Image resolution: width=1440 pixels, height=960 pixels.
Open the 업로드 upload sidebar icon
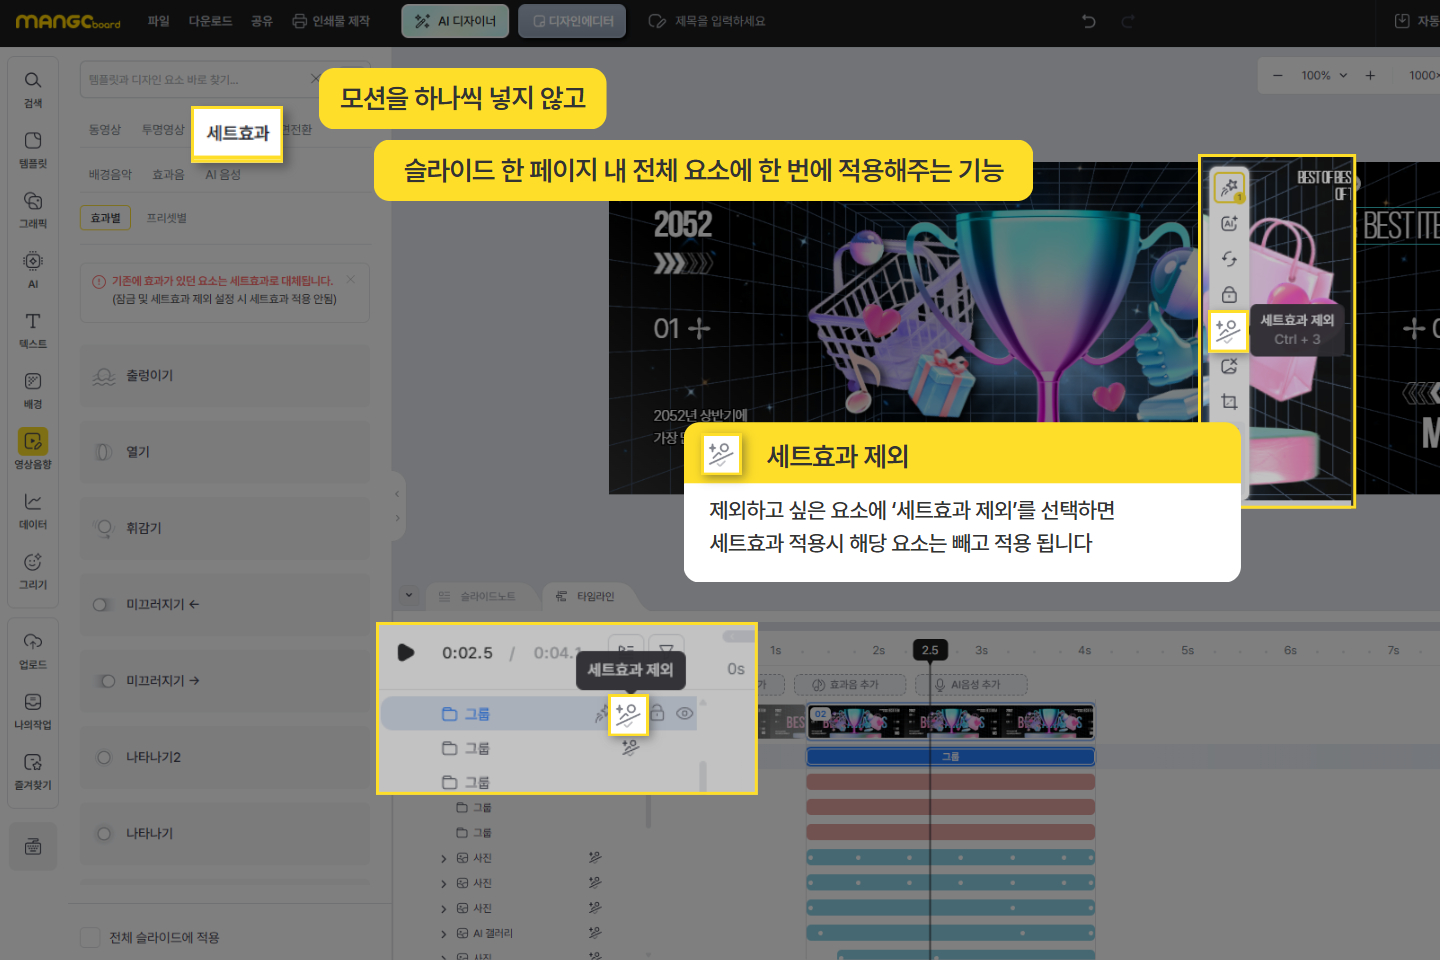tap(33, 649)
